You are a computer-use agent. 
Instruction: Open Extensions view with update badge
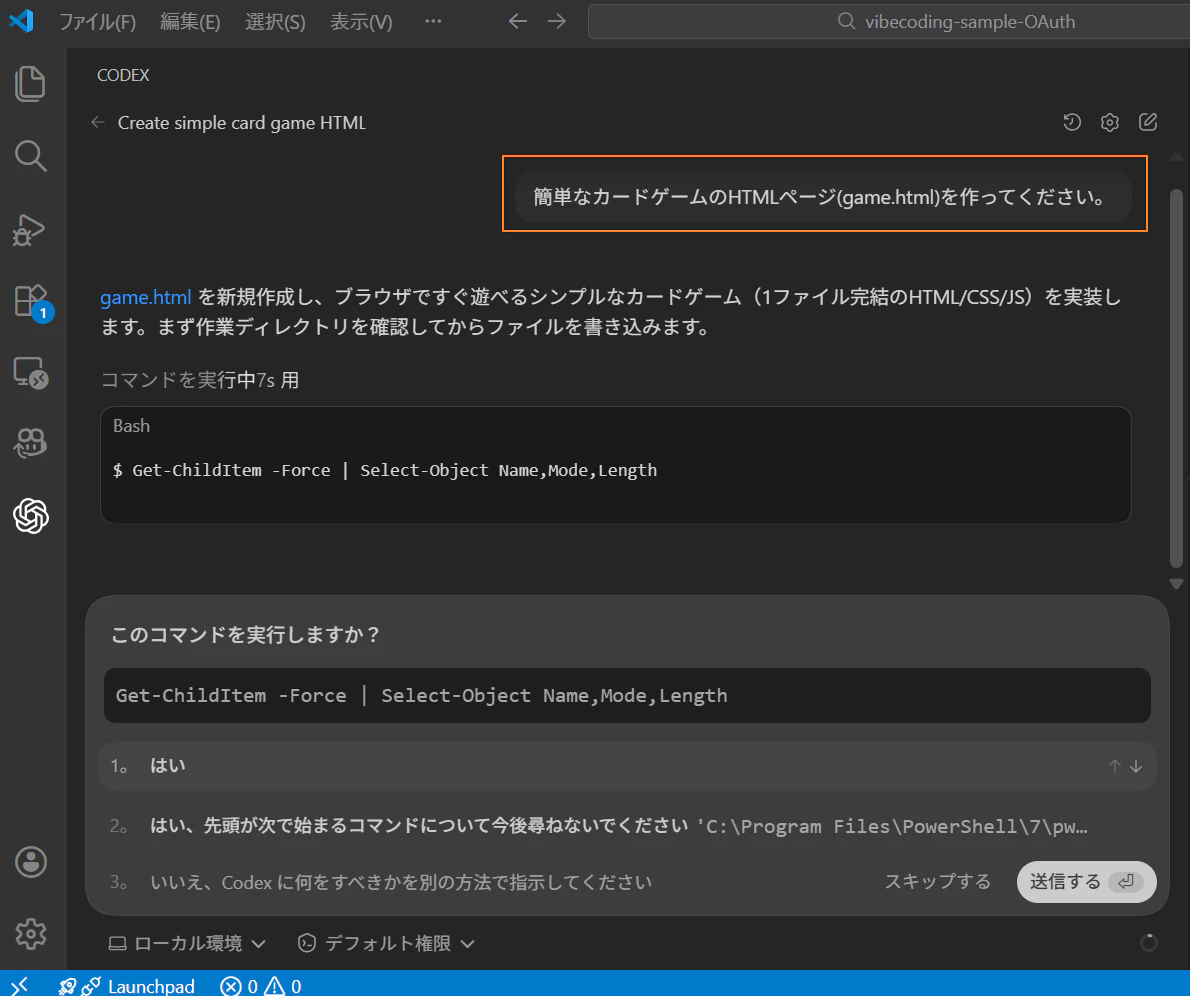(32, 301)
